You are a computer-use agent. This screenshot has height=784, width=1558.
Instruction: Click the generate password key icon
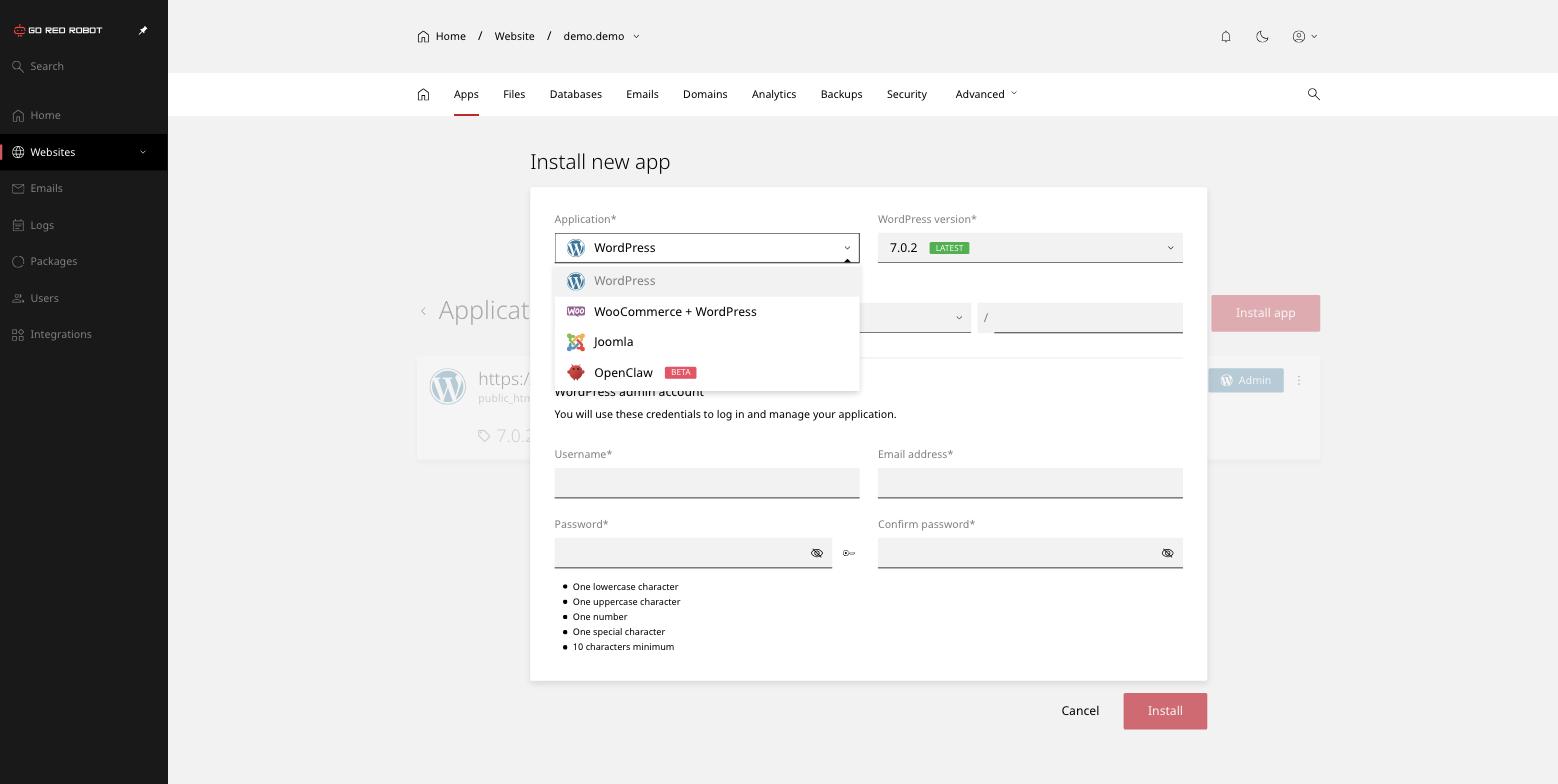(849, 553)
